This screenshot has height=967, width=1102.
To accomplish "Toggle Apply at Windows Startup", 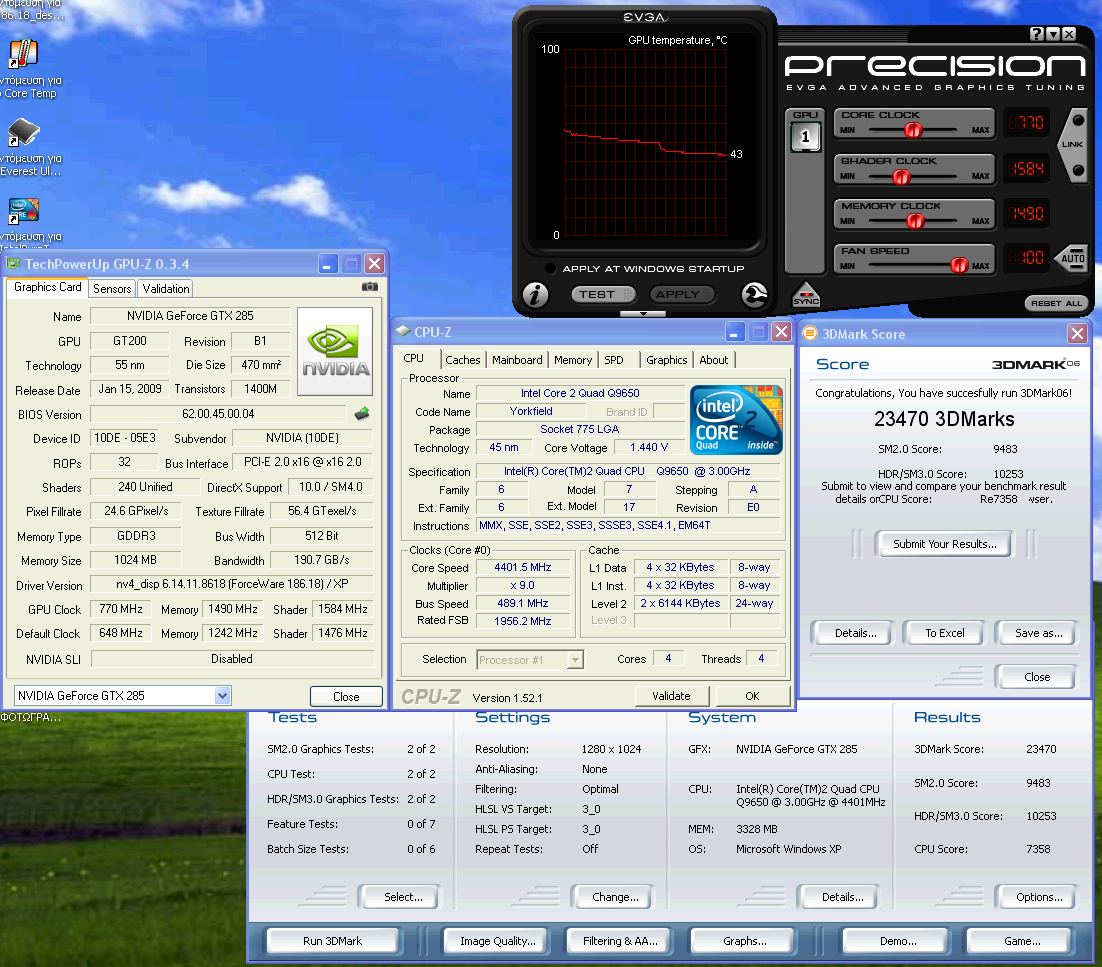I will [x=550, y=268].
